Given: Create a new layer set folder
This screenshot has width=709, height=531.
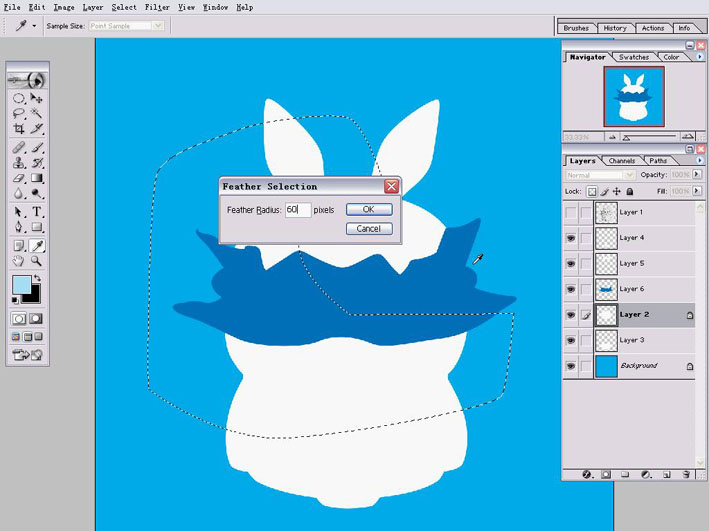Looking at the screenshot, I should point(625,474).
